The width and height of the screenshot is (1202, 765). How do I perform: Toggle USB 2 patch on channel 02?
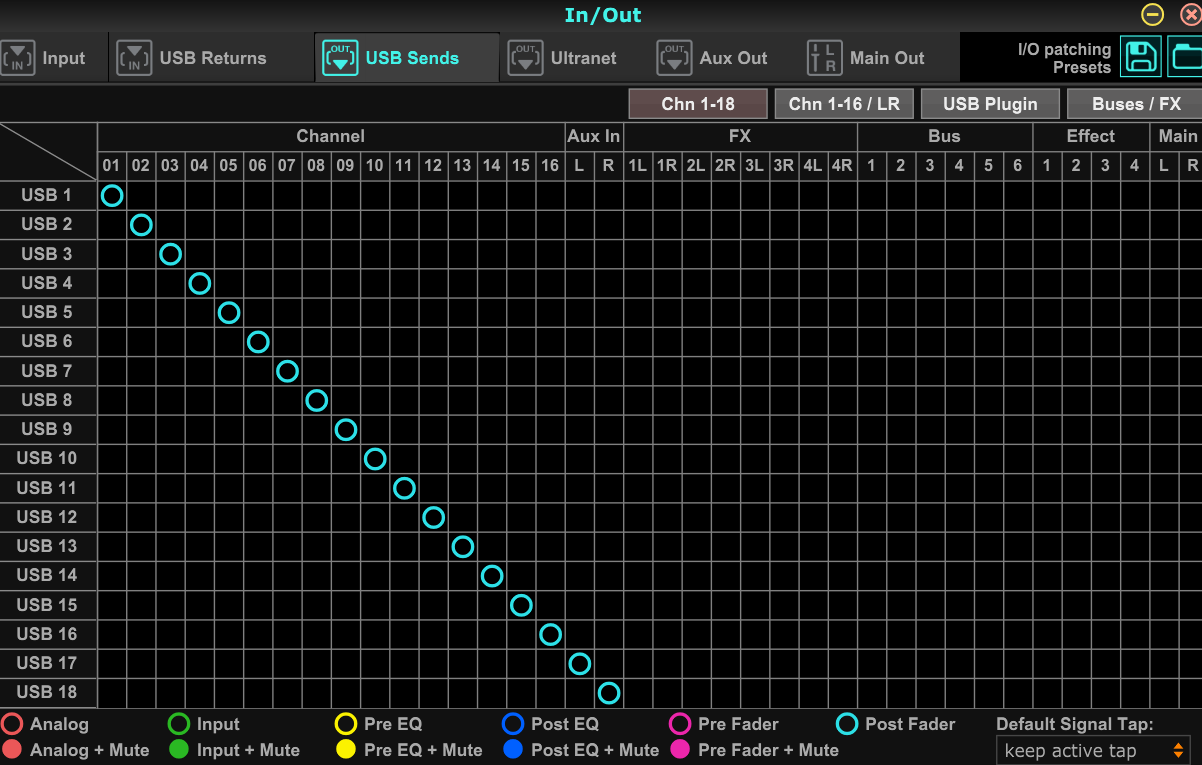141,225
